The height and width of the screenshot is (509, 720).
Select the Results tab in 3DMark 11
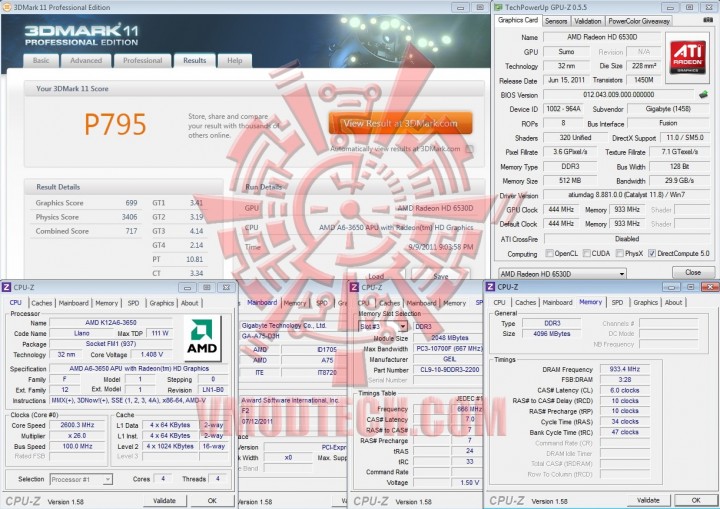click(195, 61)
